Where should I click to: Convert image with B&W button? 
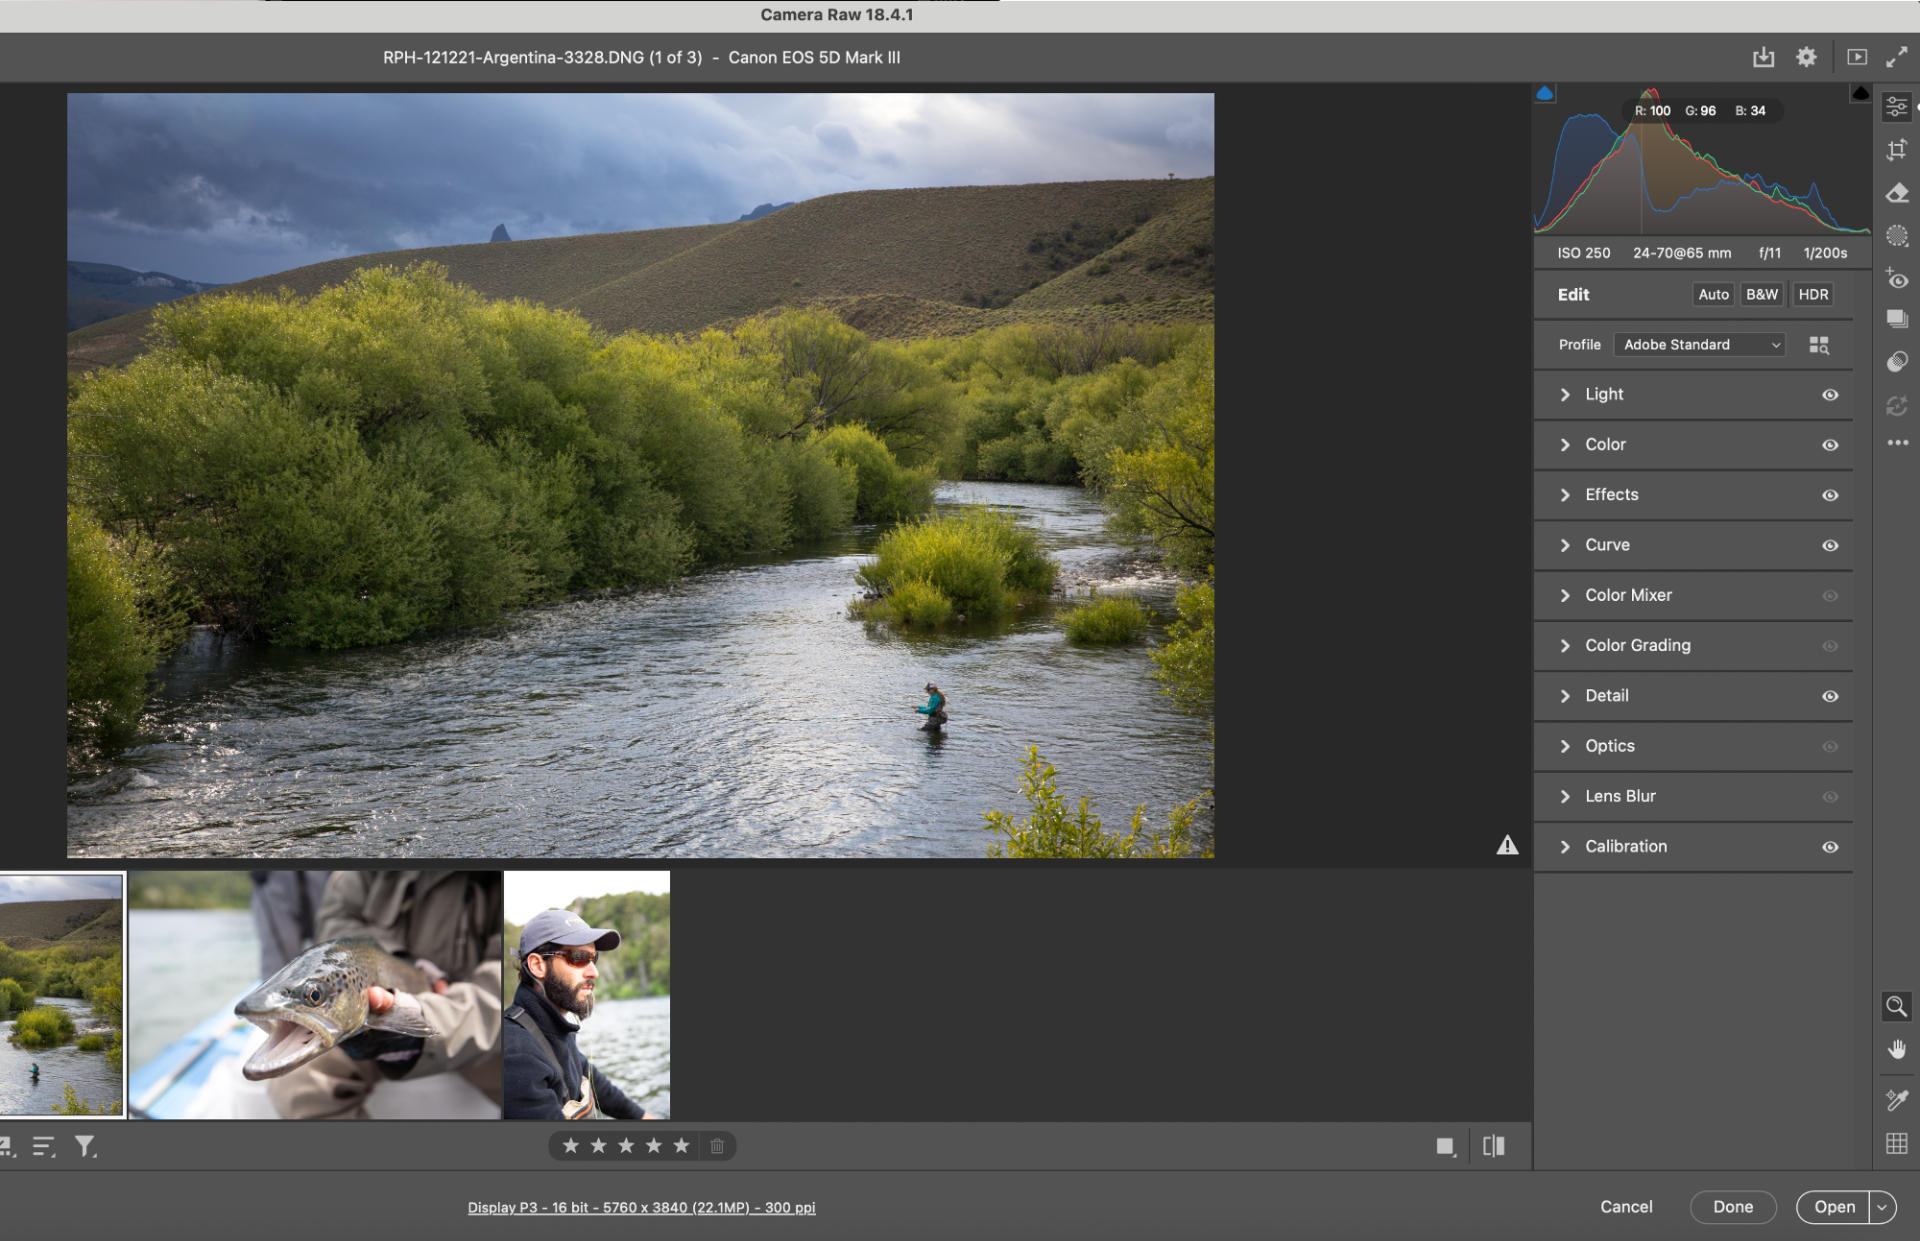(x=1762, y=295)
